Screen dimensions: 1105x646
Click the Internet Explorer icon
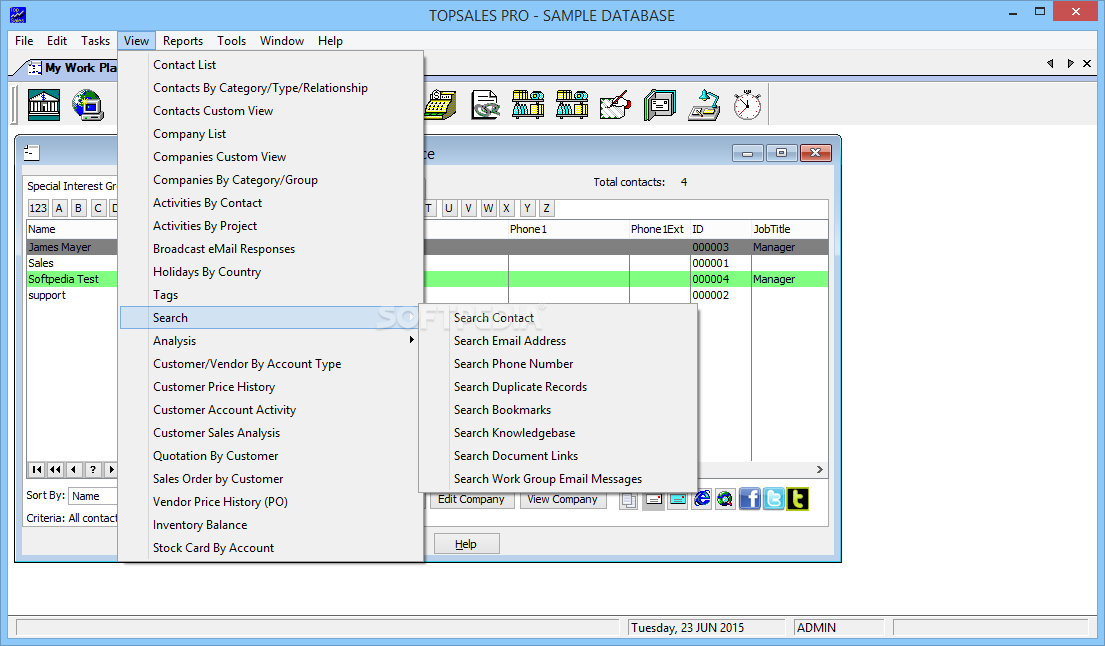[x=702, y=499]
